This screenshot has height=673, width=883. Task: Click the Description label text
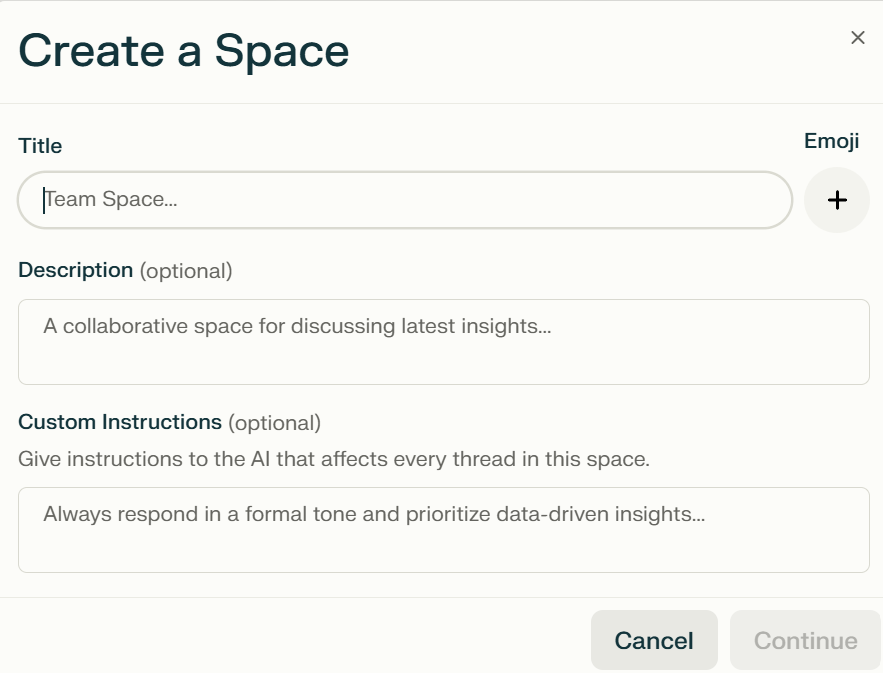75,270
